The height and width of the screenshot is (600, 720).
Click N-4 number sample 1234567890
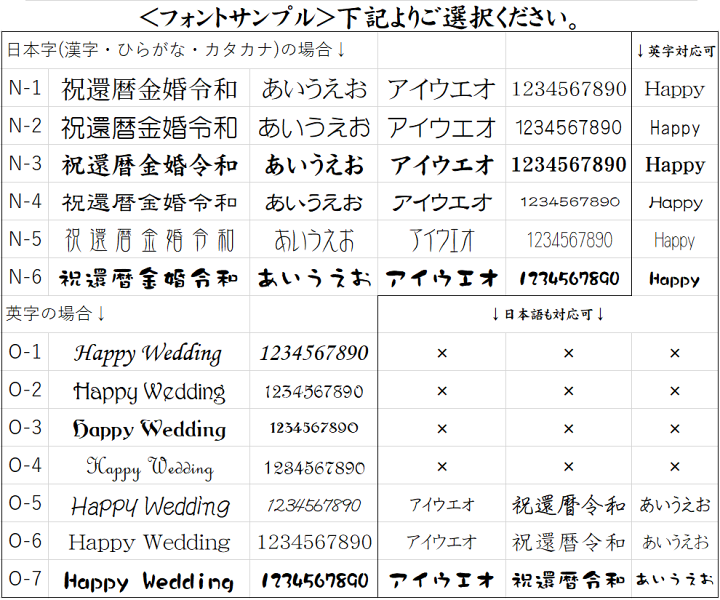[570, 202]
